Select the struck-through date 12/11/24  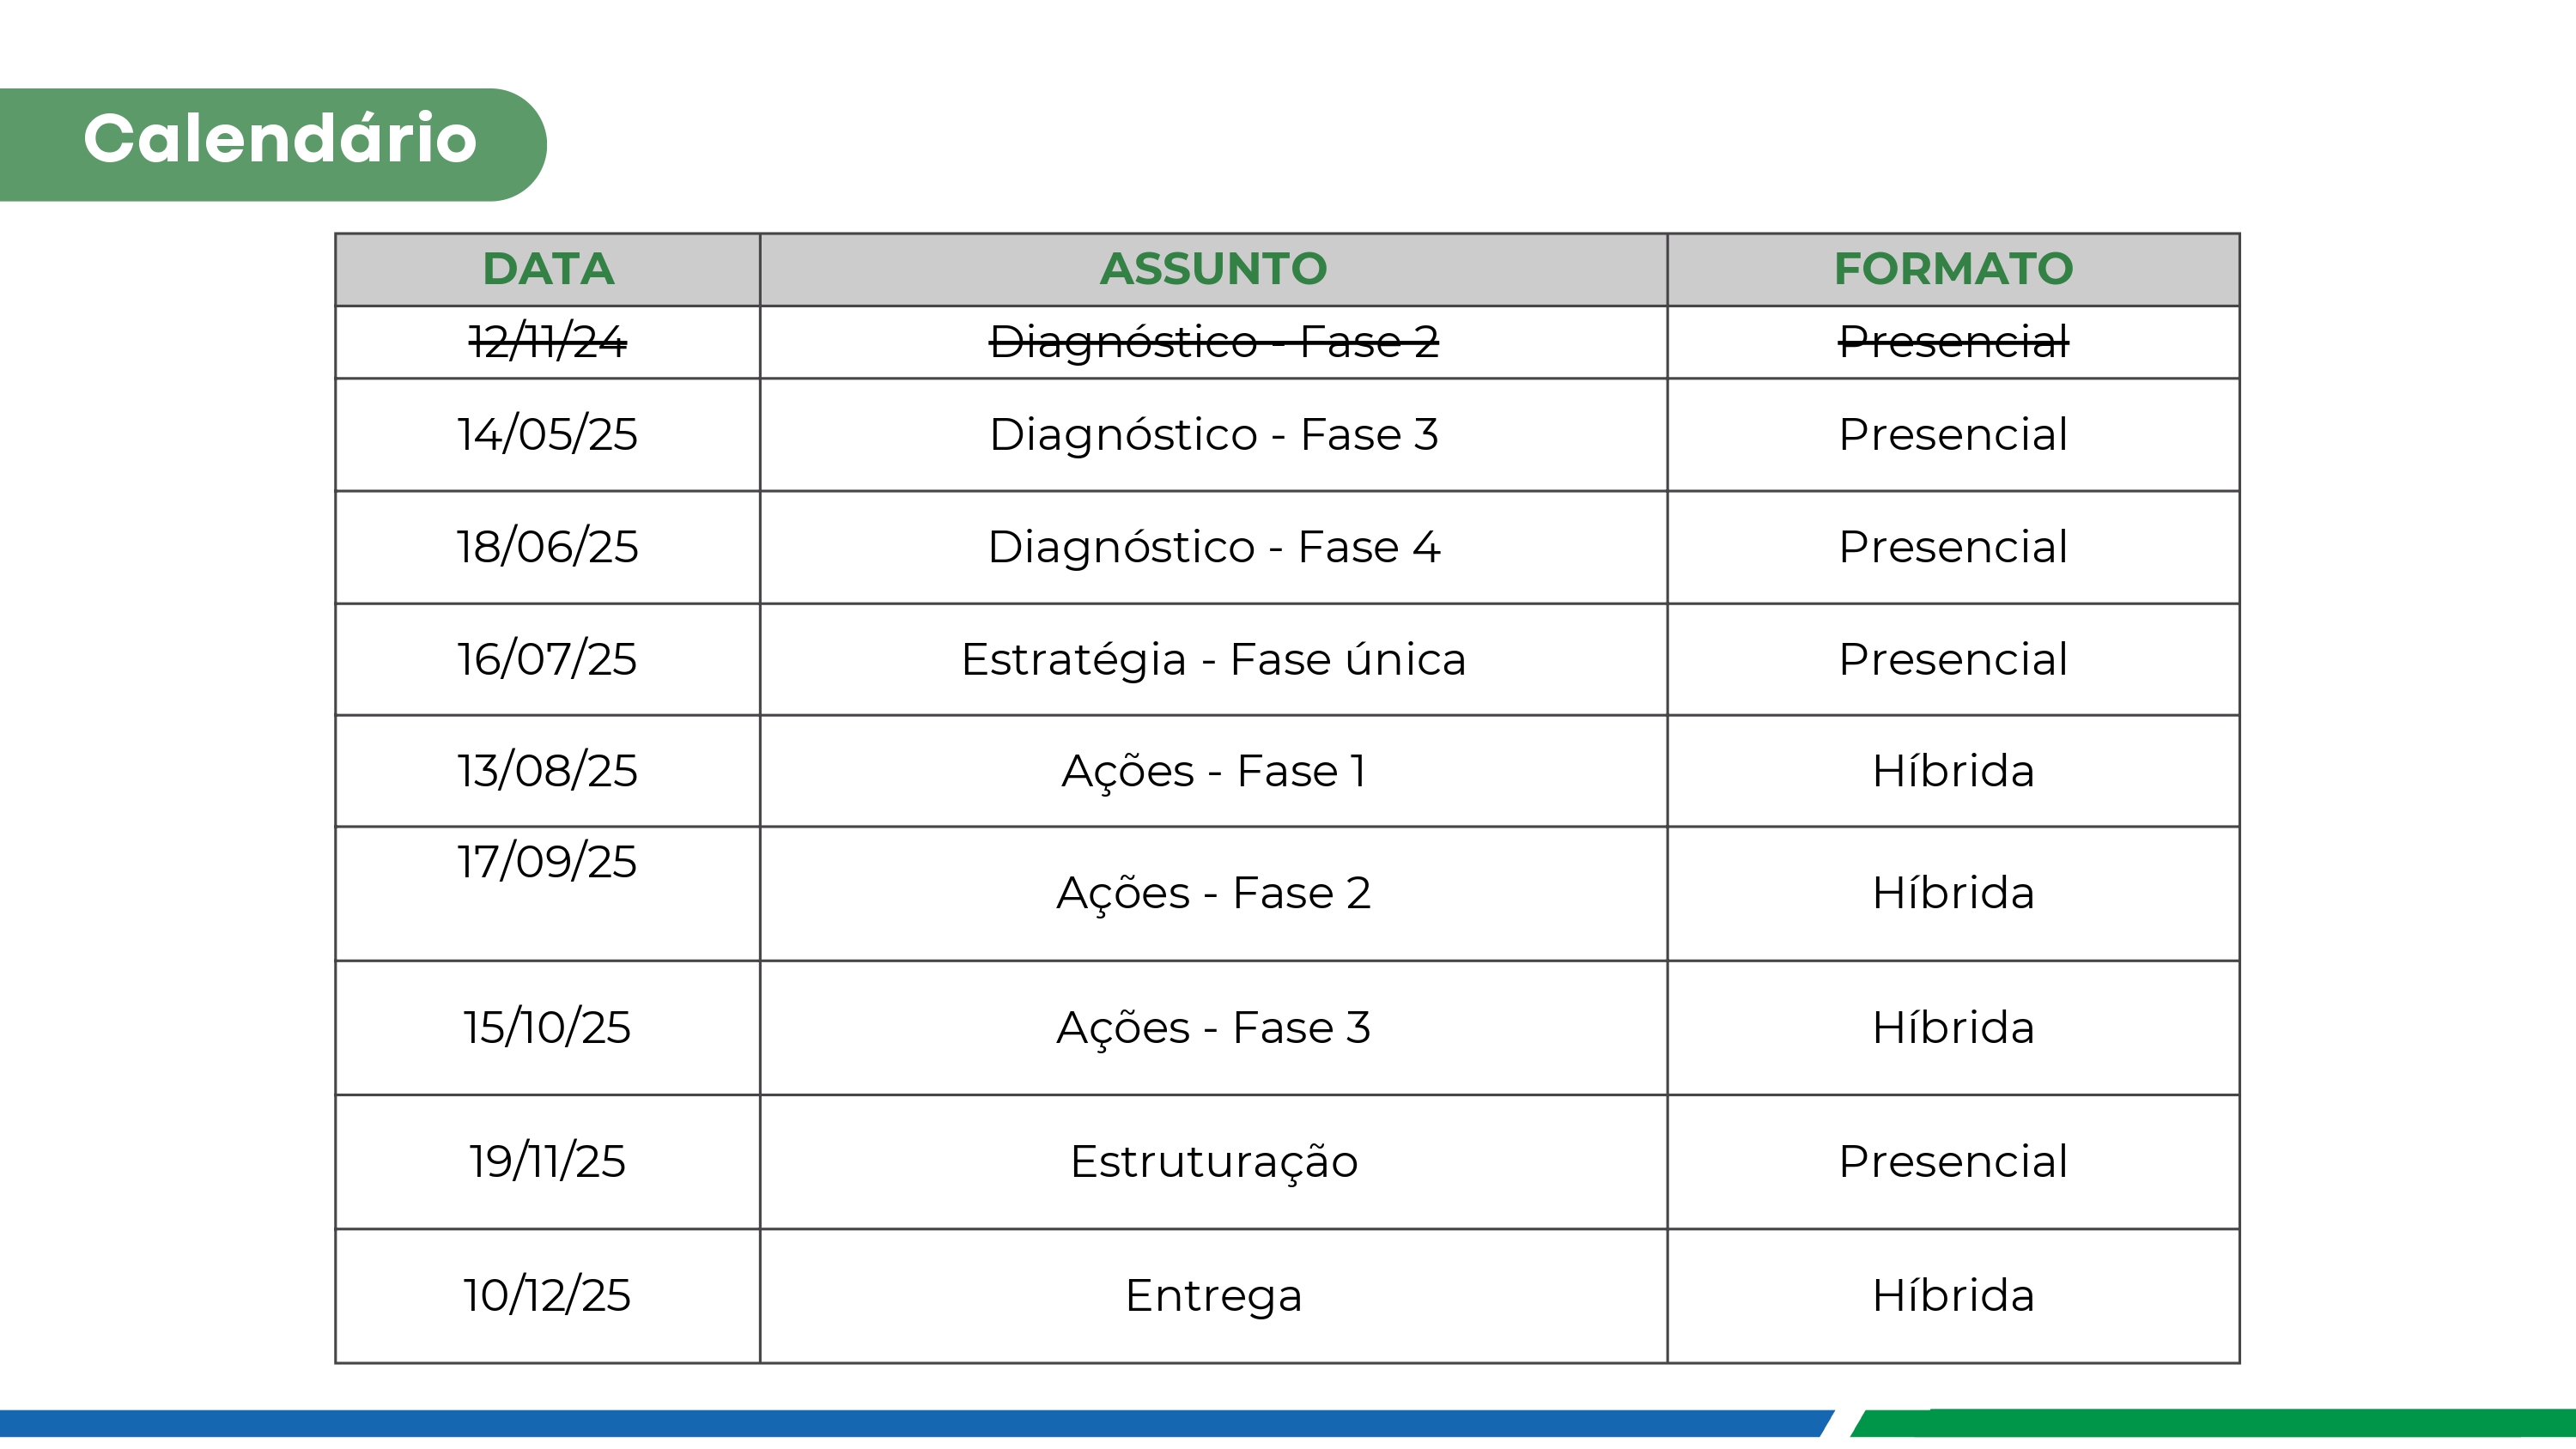548,343
